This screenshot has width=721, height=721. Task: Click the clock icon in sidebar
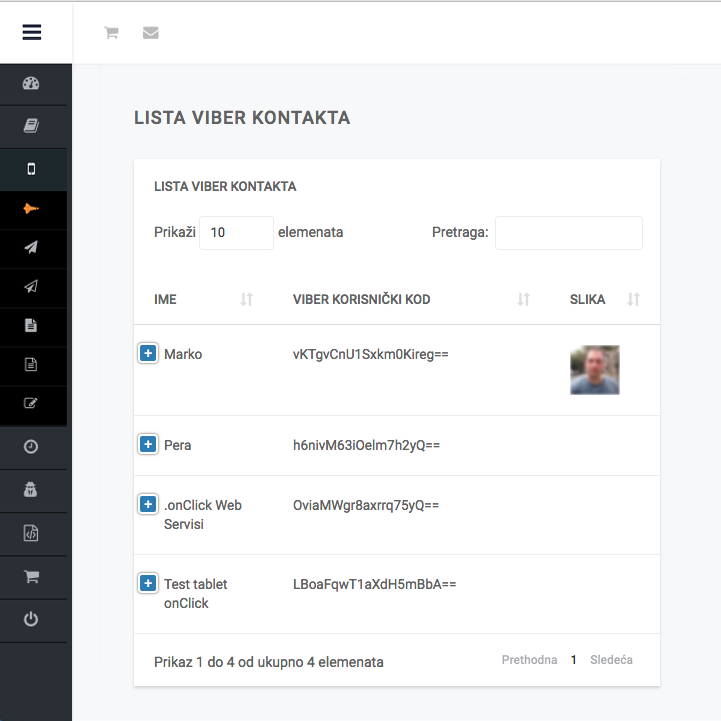pos(31,447)
